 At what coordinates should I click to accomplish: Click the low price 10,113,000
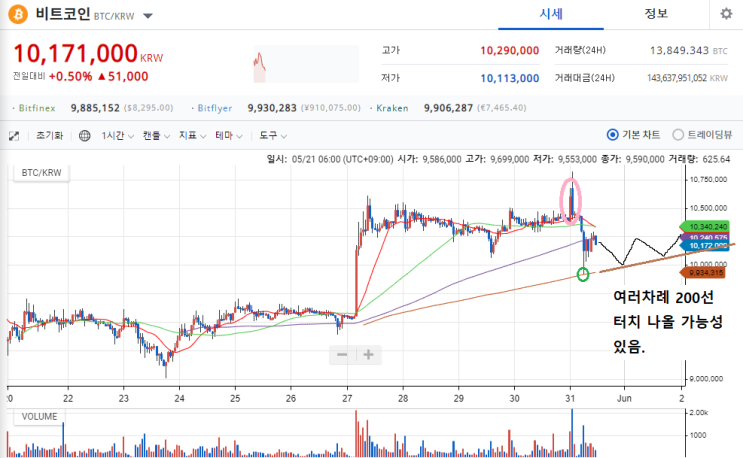coord(509,78)
